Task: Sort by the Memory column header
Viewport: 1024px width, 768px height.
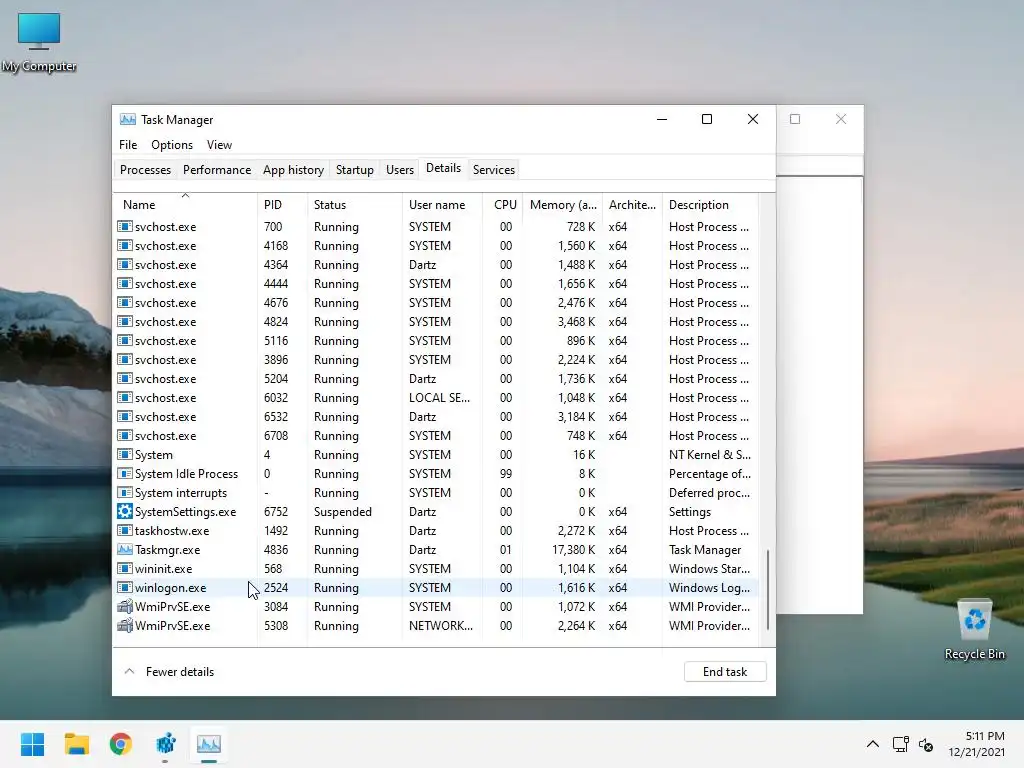Action: [562, 204]
